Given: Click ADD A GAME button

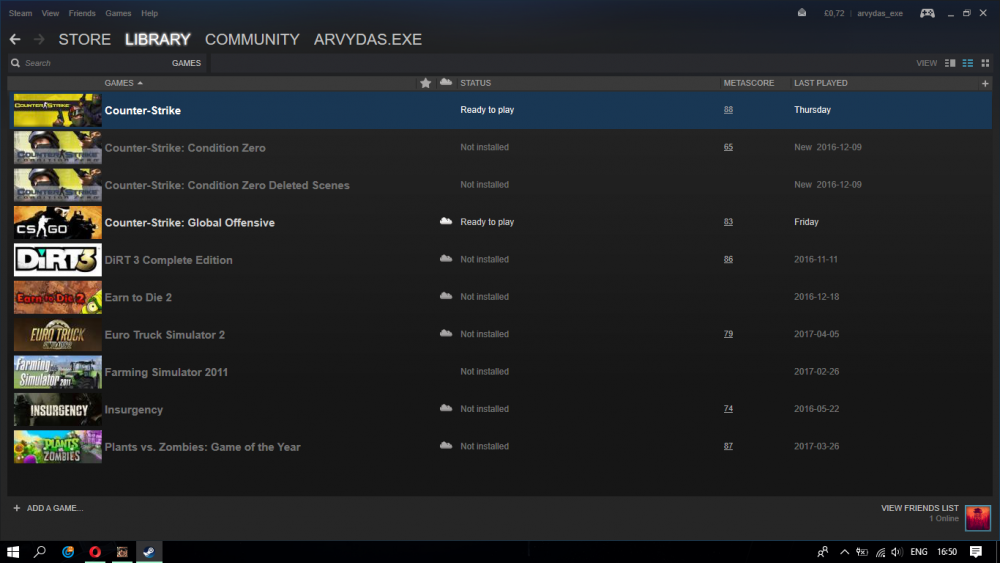Looking at the screenshot, I should [48, 508].
